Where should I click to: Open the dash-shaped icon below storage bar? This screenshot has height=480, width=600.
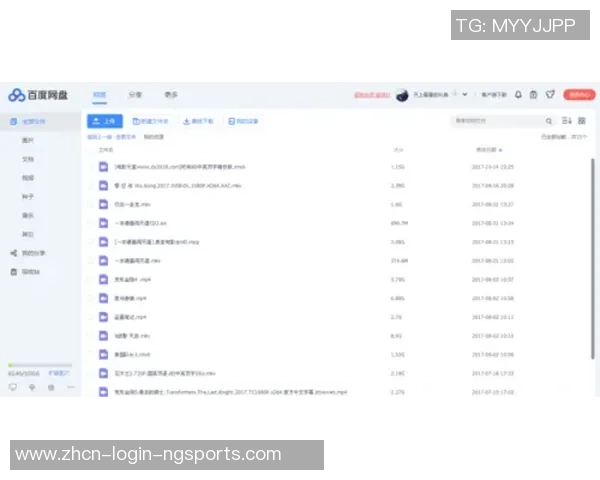[70, 387]
